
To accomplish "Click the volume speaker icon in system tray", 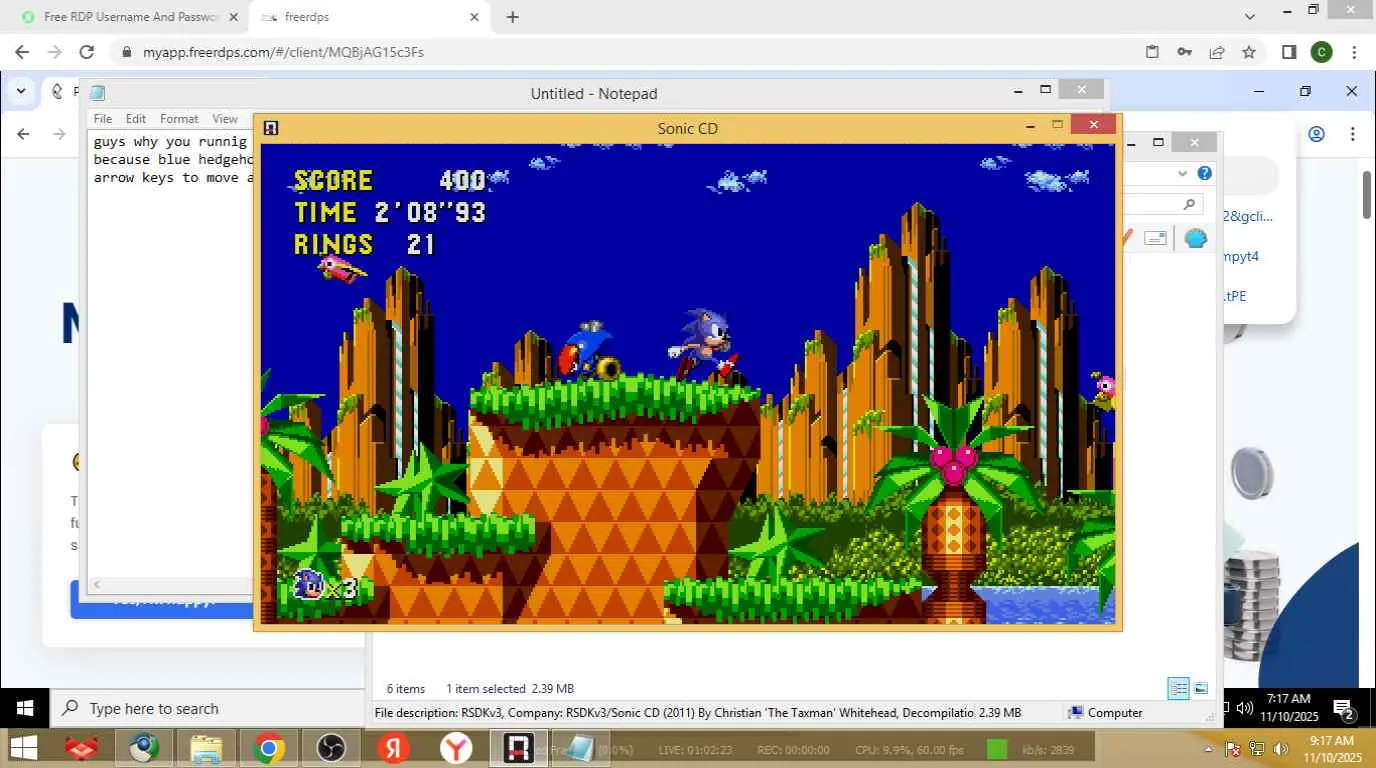I will pos(1245,708).
